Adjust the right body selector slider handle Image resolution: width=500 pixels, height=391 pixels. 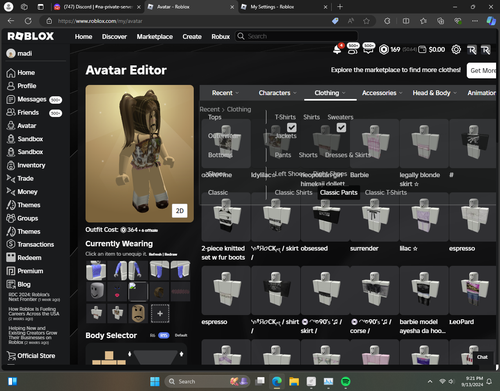tap(181, 354)
